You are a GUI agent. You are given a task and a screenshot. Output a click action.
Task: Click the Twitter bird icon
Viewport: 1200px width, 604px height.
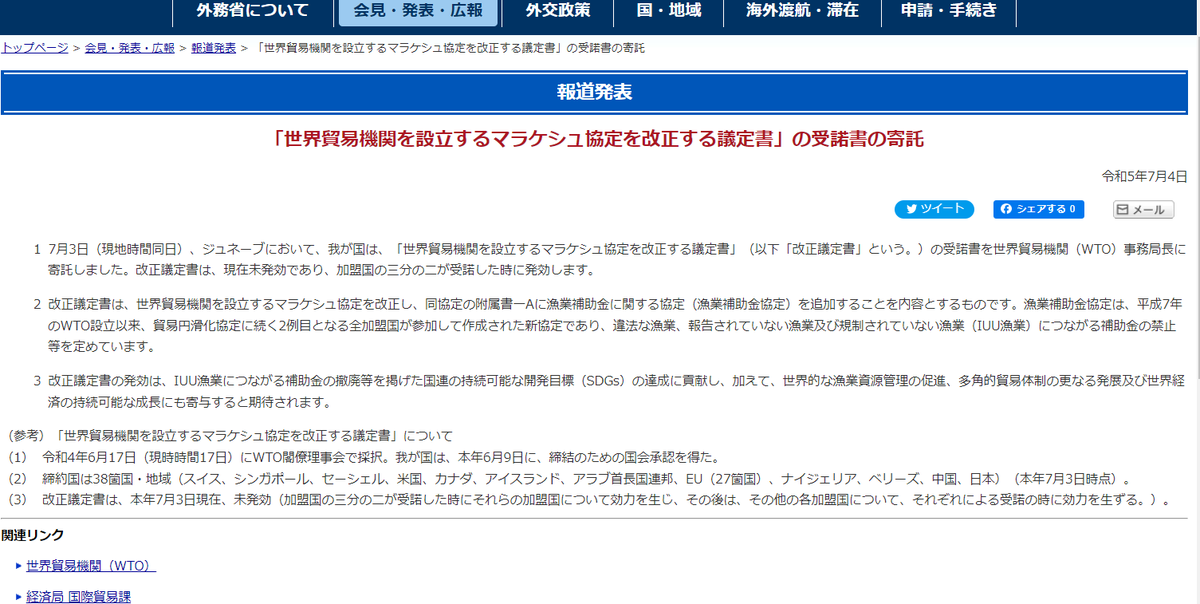pyautogui.click(x=911, y=209)
